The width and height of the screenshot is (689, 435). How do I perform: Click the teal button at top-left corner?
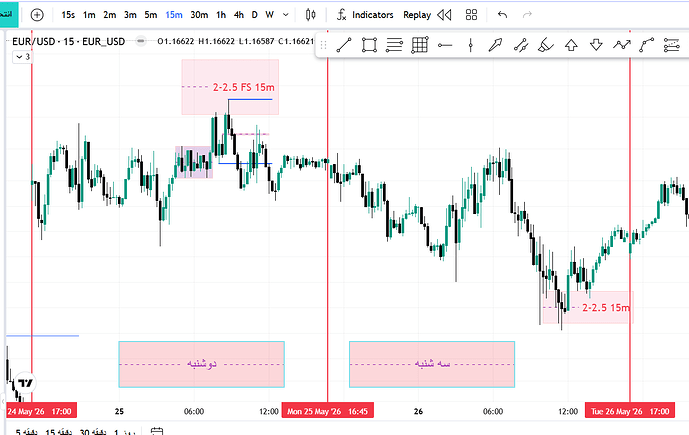9,14
